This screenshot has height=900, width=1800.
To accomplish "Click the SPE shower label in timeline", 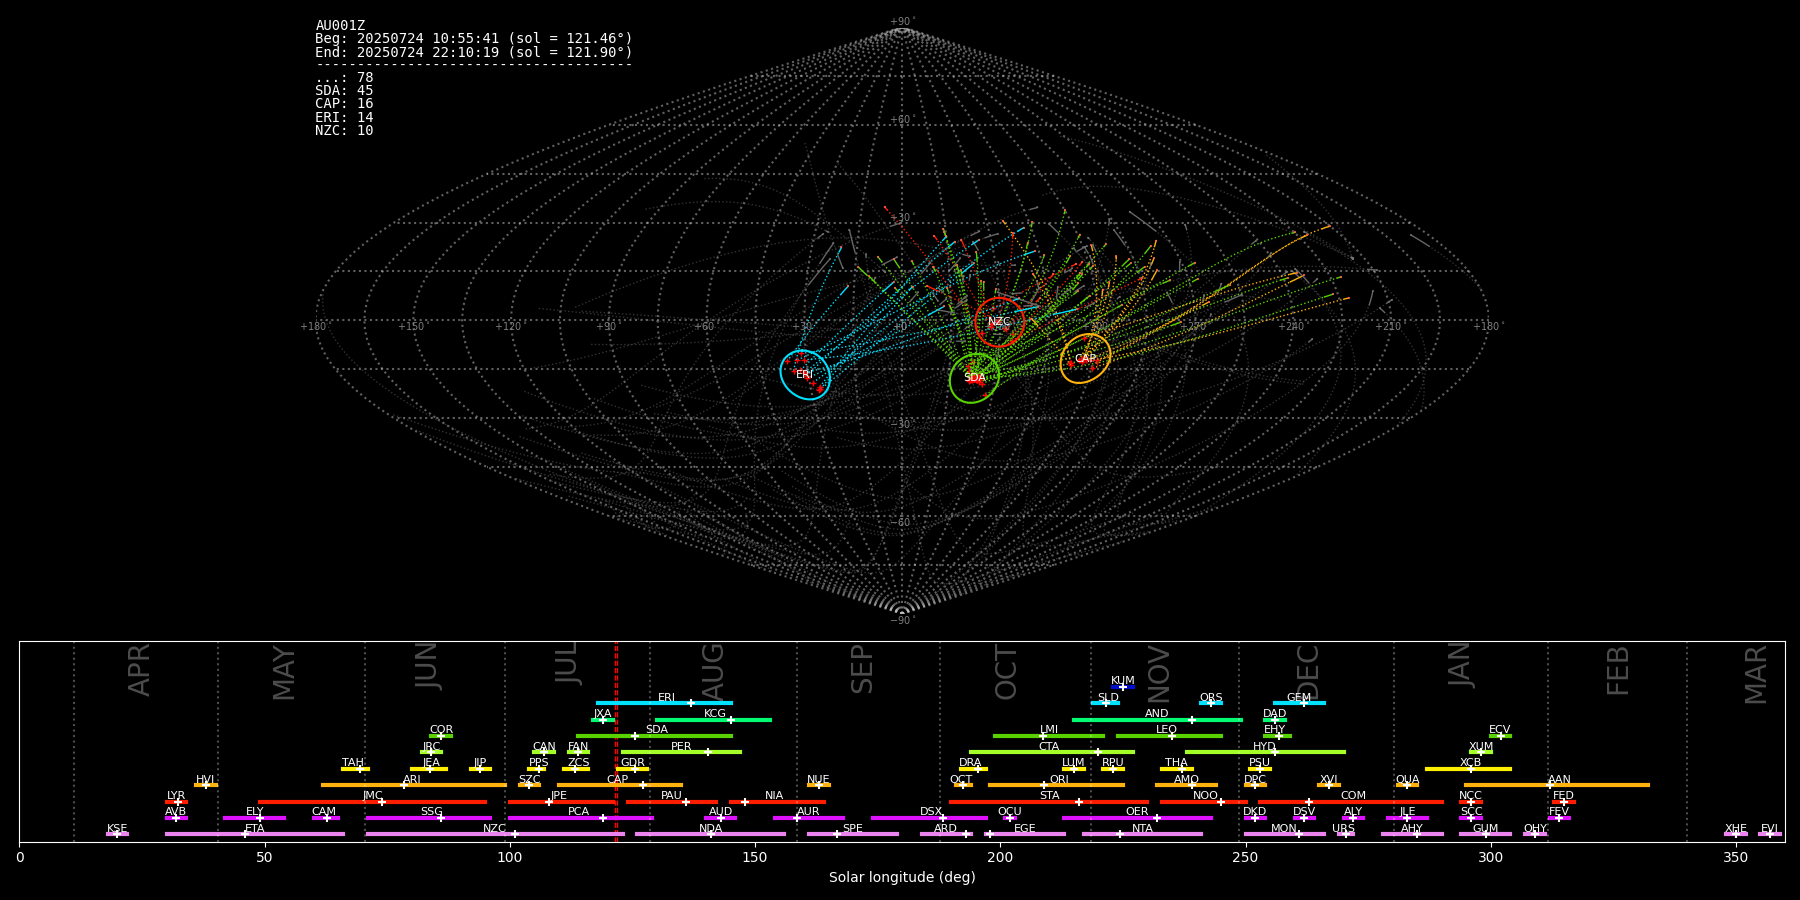I will [x=853, y=829].
